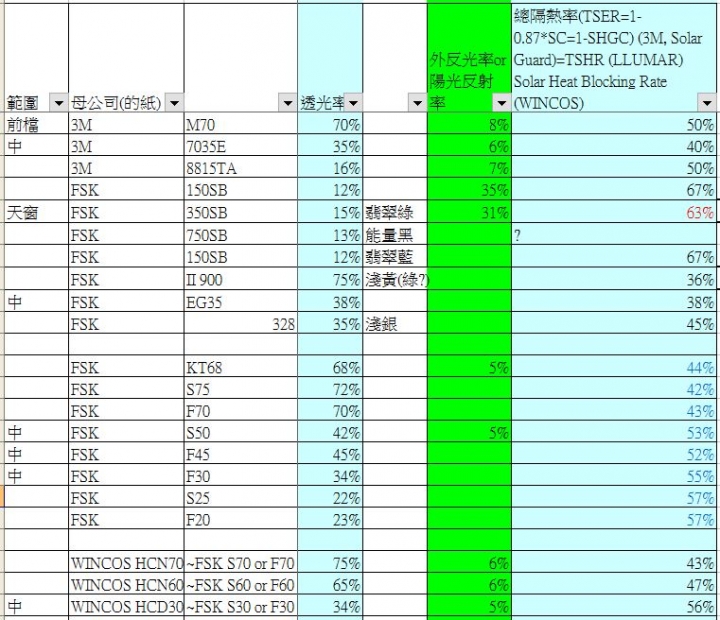Select the cell Ⅱ 900
This screenshot has width=720, height=620.
point(241,279)
